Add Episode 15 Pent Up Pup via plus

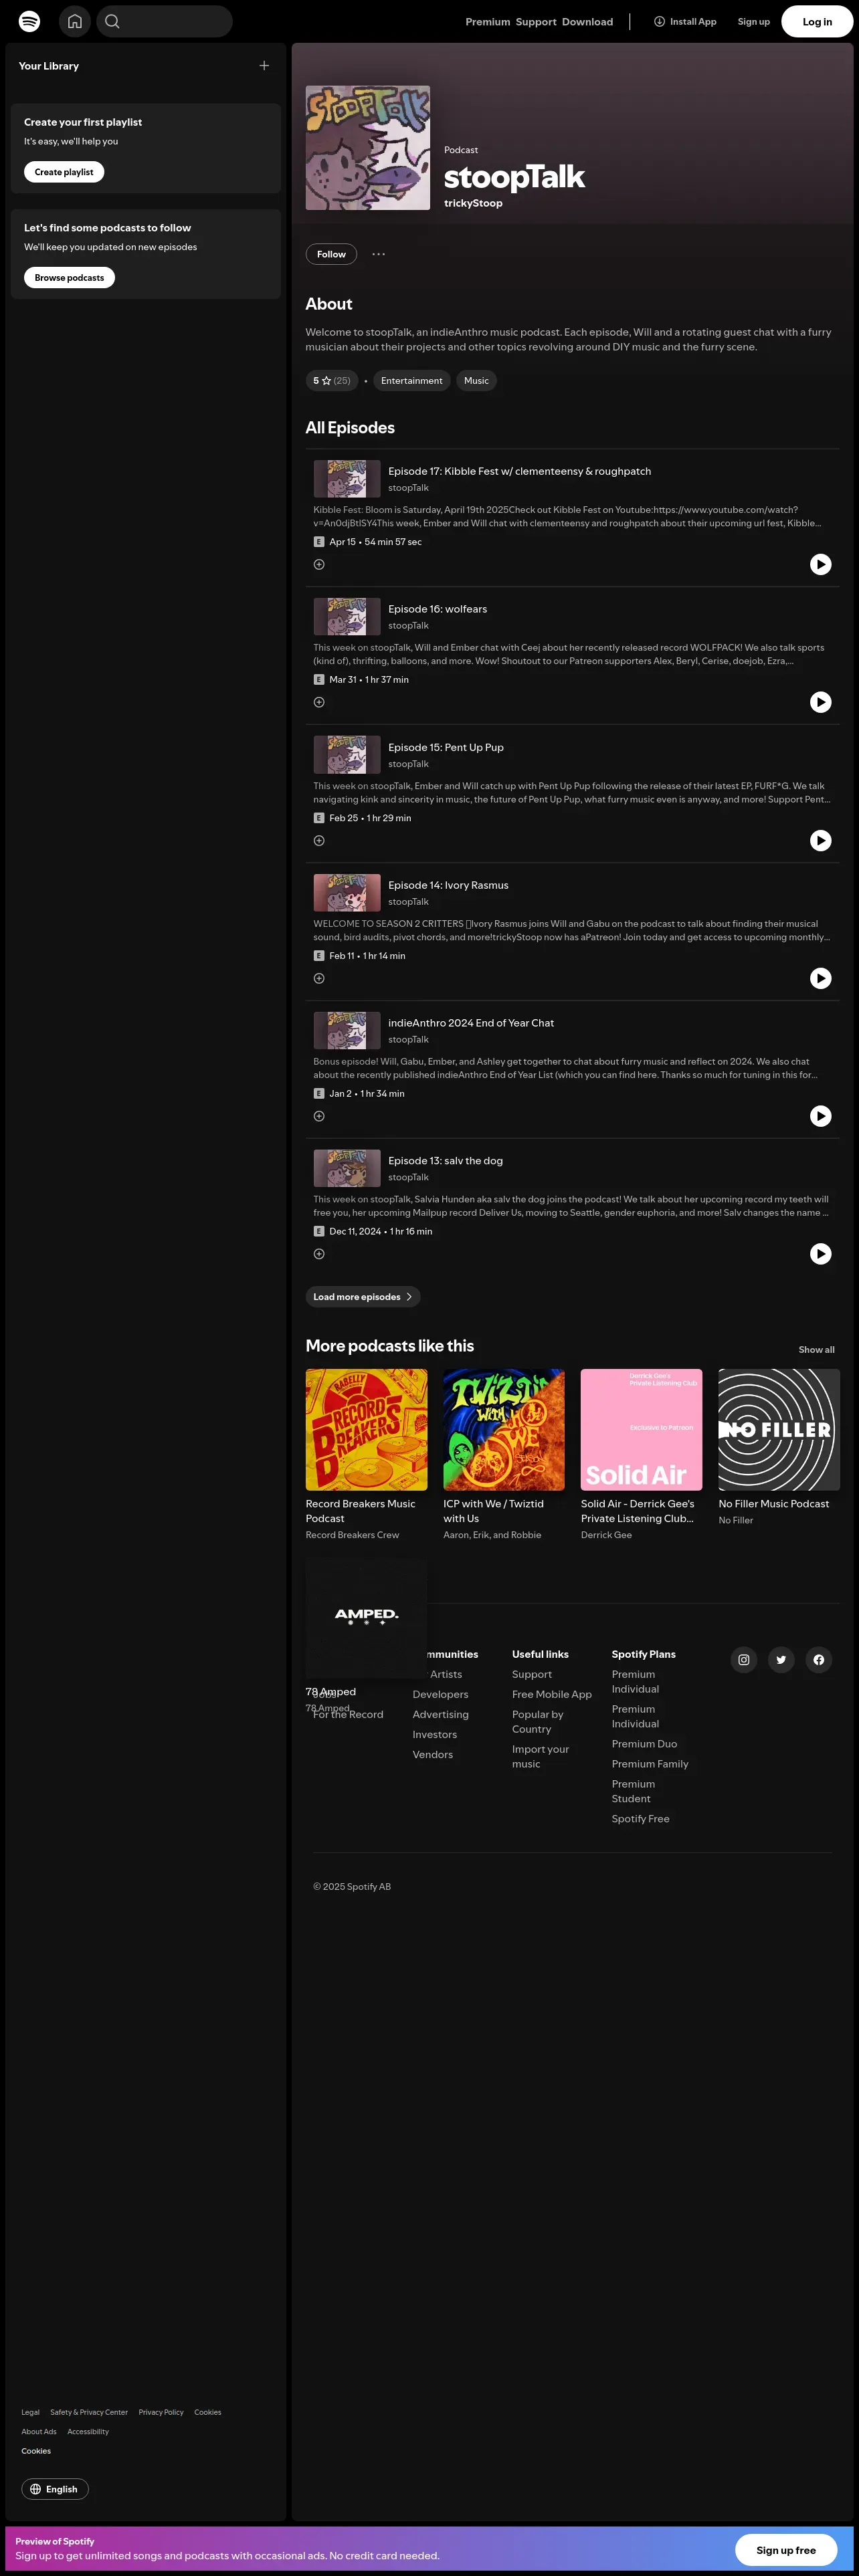tap(319, 841)
